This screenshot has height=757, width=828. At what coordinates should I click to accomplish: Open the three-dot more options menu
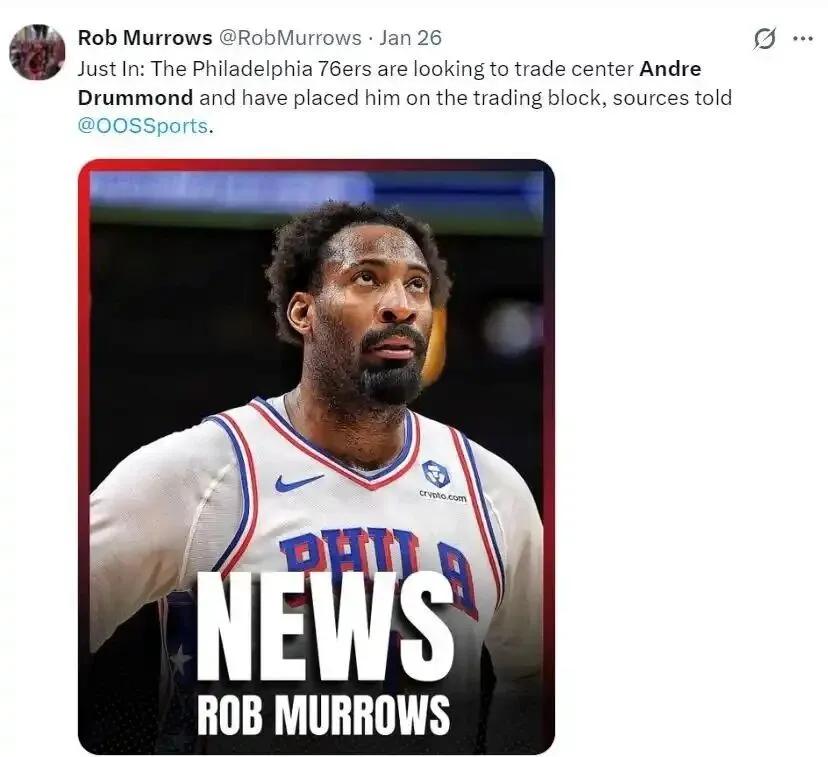tap(803, 38)
